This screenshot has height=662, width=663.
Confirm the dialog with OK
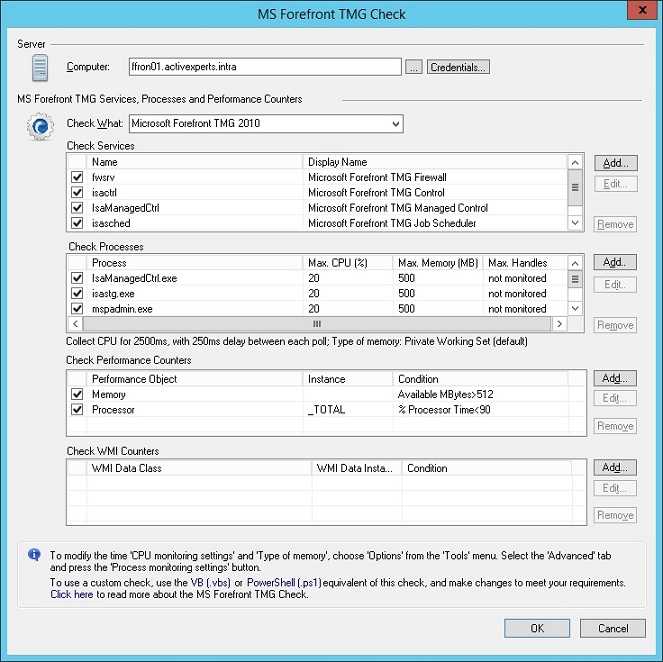537,628
